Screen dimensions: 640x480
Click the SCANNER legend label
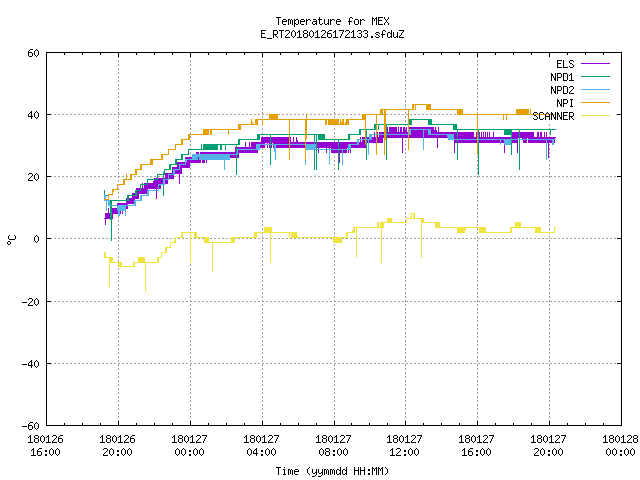point(553,116)
